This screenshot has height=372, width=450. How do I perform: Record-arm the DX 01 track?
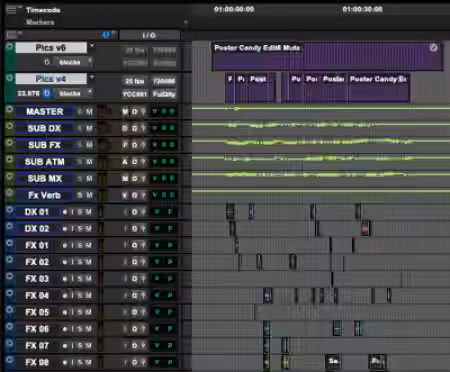[65, 212]
